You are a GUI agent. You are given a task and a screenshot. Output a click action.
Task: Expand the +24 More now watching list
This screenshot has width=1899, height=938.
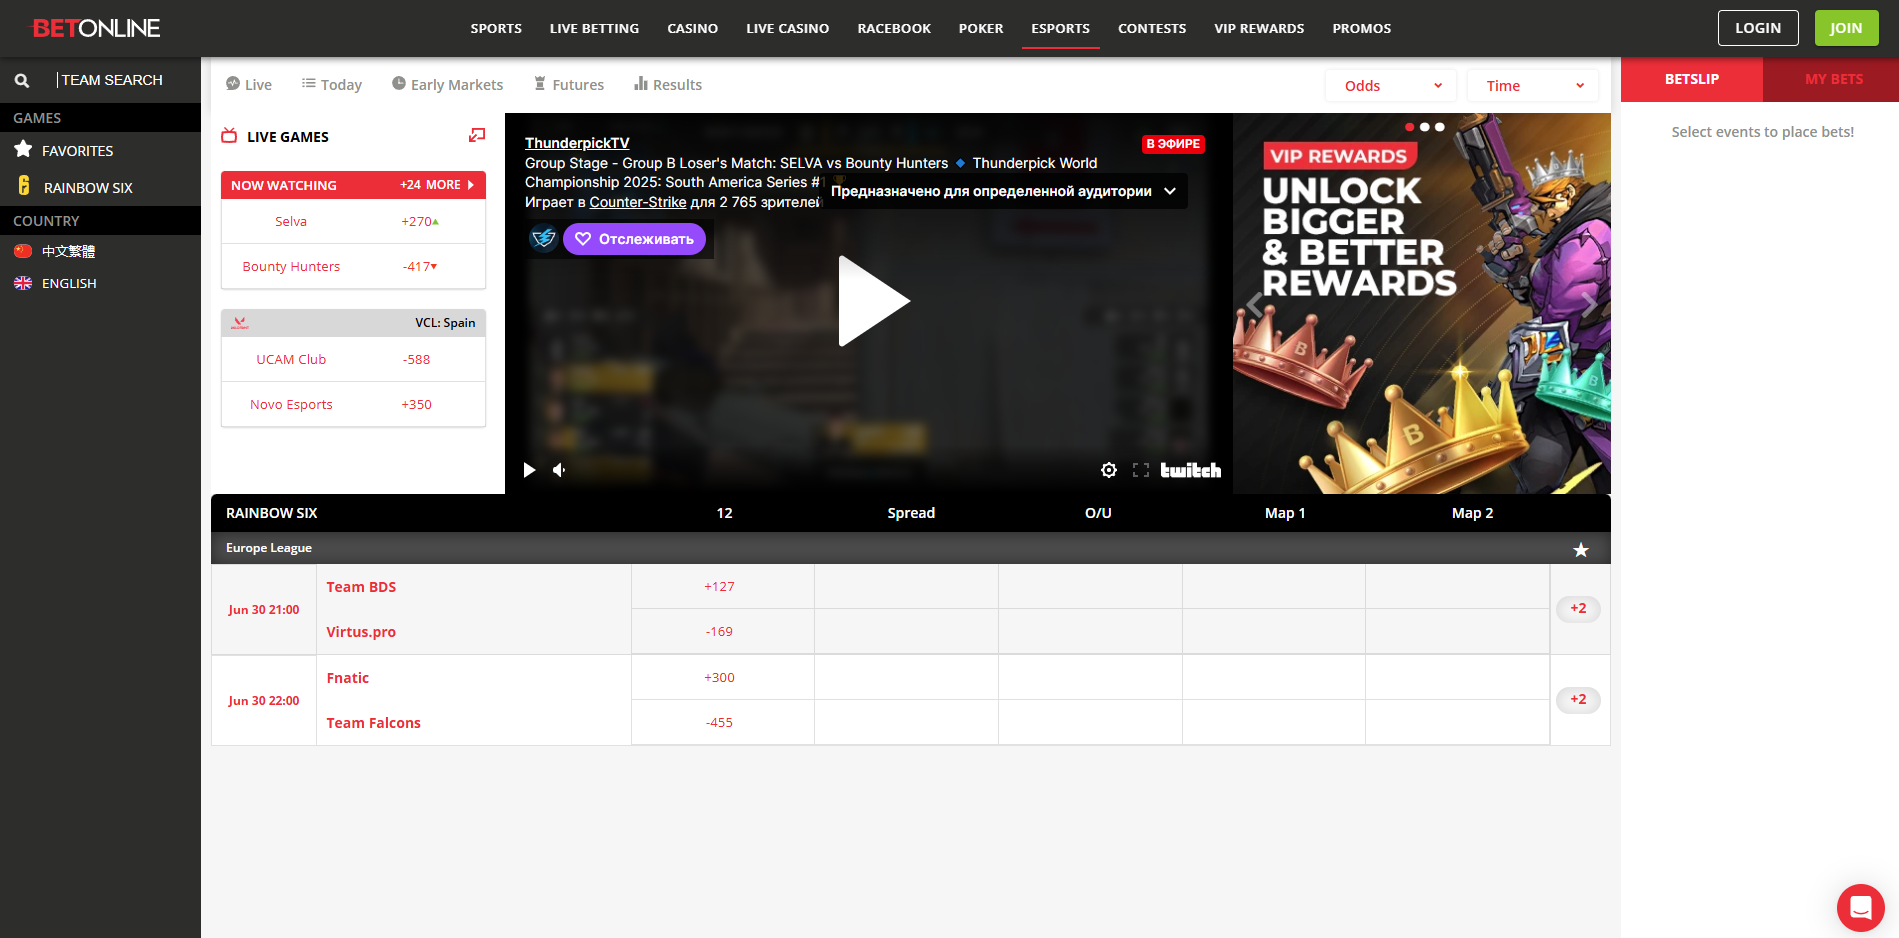pyautogui.click(x=437, y=185)
